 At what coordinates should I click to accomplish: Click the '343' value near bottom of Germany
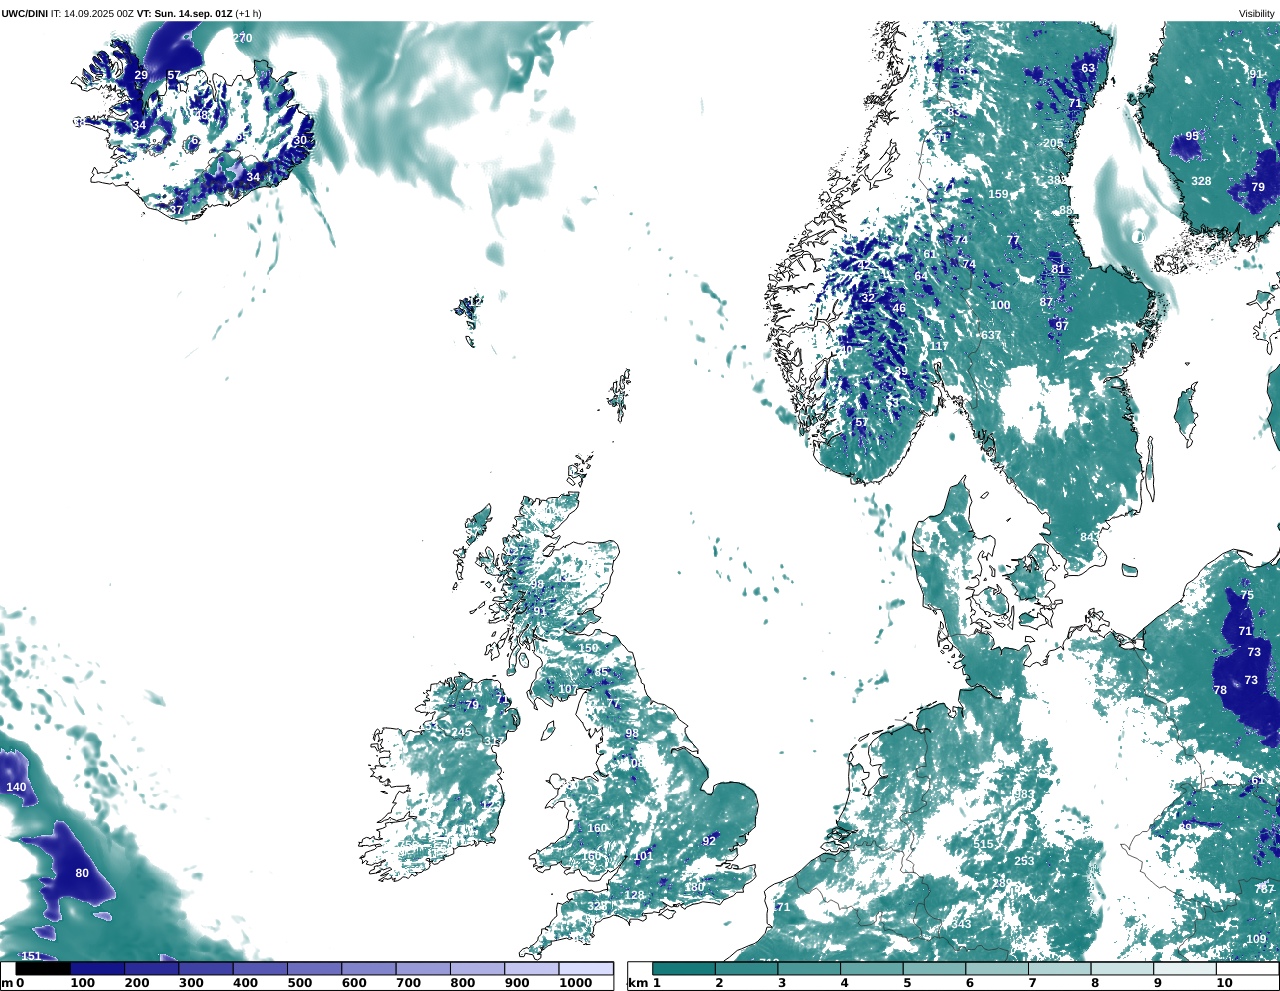click(961, 924)
